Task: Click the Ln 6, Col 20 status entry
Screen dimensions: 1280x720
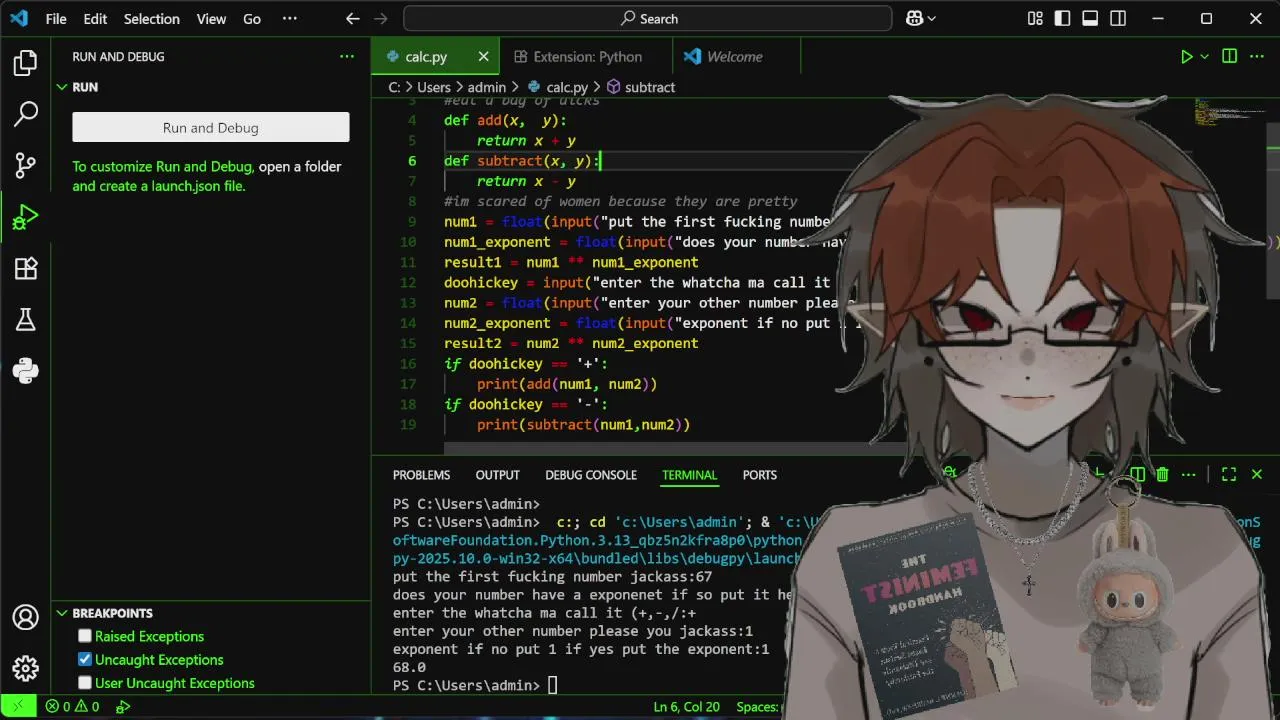Action: [686, 706]
